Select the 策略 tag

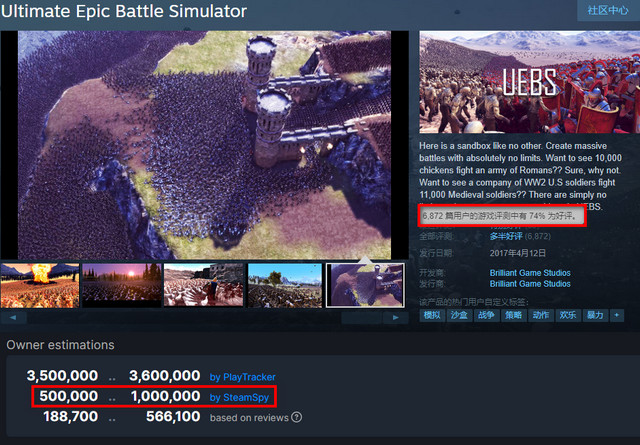coord(513,315)
